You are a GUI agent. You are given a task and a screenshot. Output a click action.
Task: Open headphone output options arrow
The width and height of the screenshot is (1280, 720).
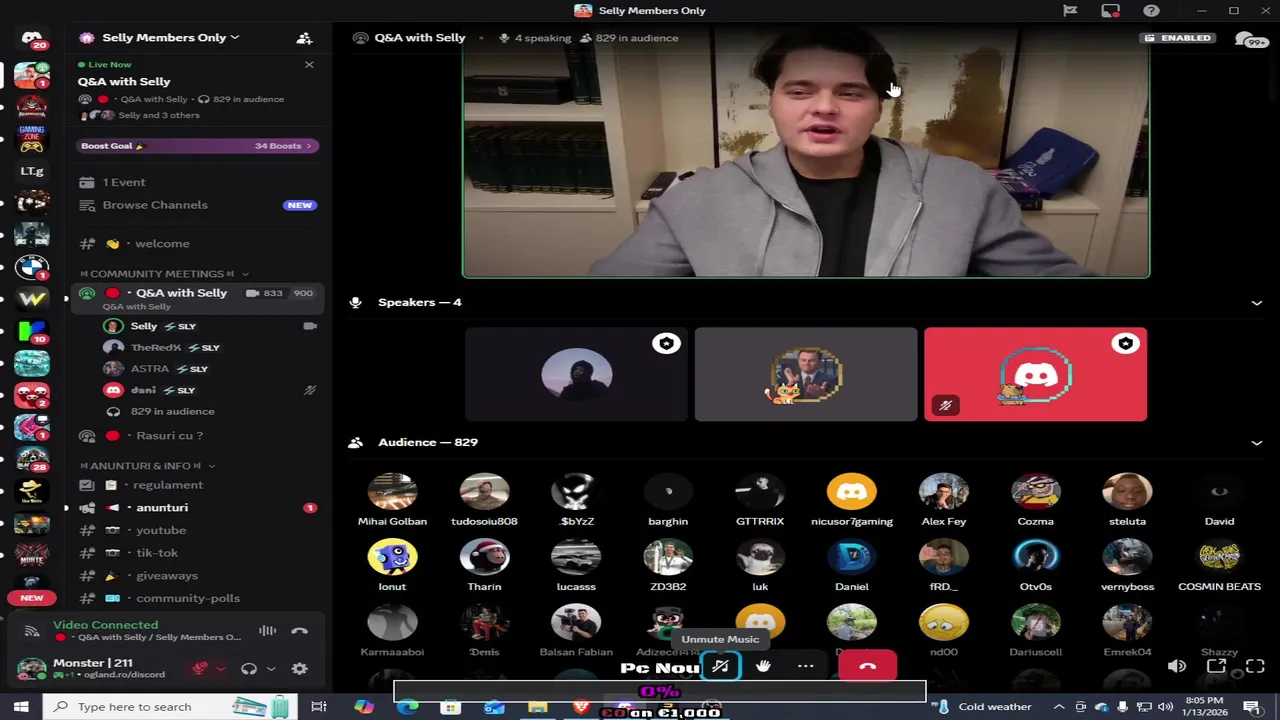click(271, 669)
